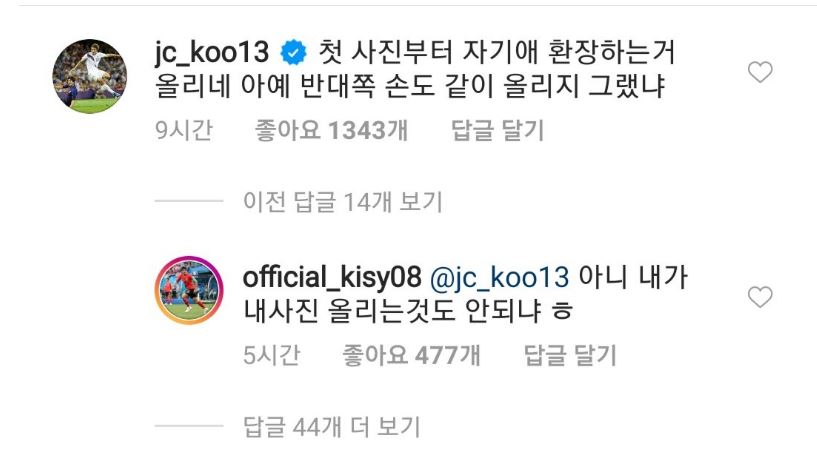Viewport: 817px width, 455px height.
Task: Click the 9시간 timestamp
Action: (x=184, y=130)
